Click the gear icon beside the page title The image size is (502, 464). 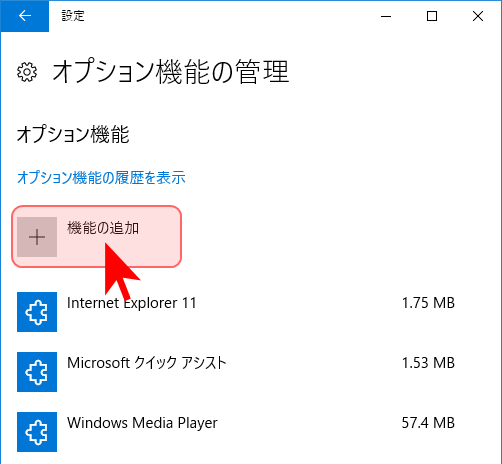(x=27, y=72)
